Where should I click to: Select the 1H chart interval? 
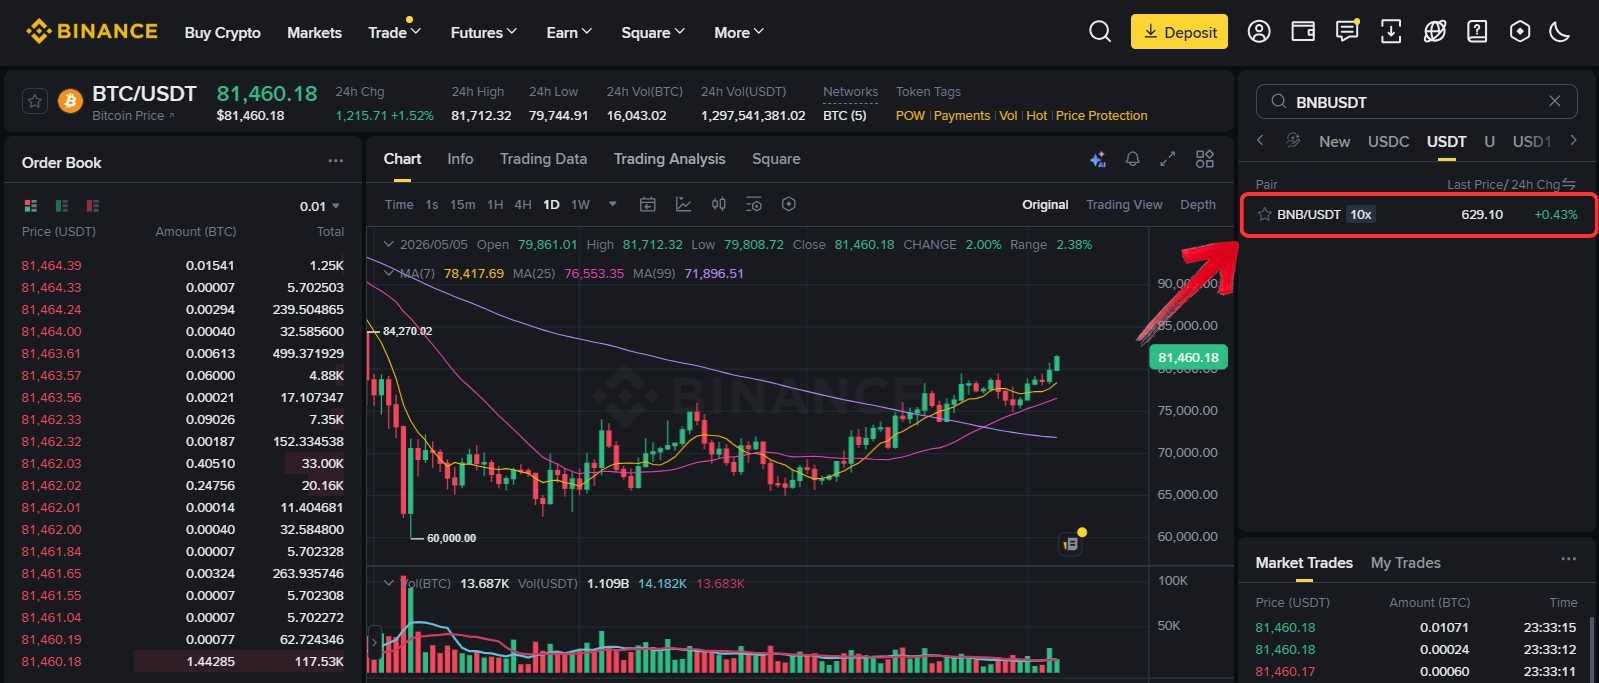click(x=495, y=204)
